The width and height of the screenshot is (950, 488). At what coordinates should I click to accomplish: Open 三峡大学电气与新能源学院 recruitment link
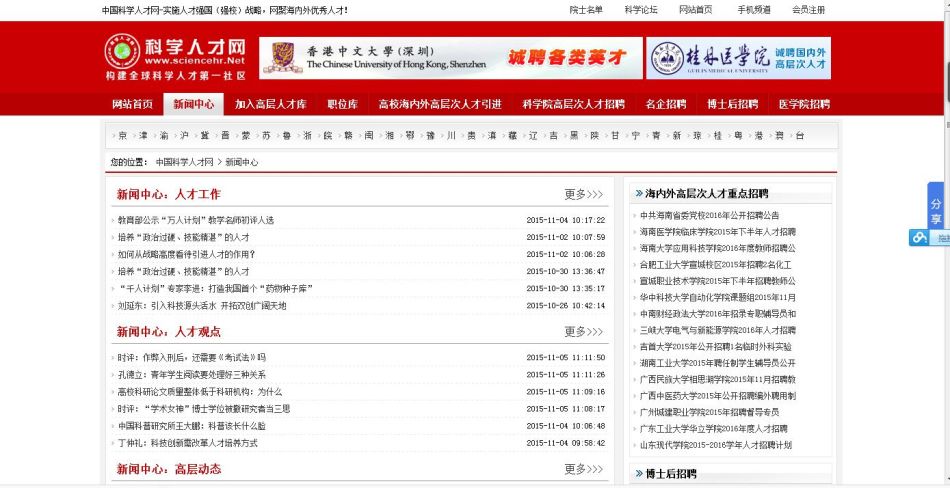tap(718, 330)
